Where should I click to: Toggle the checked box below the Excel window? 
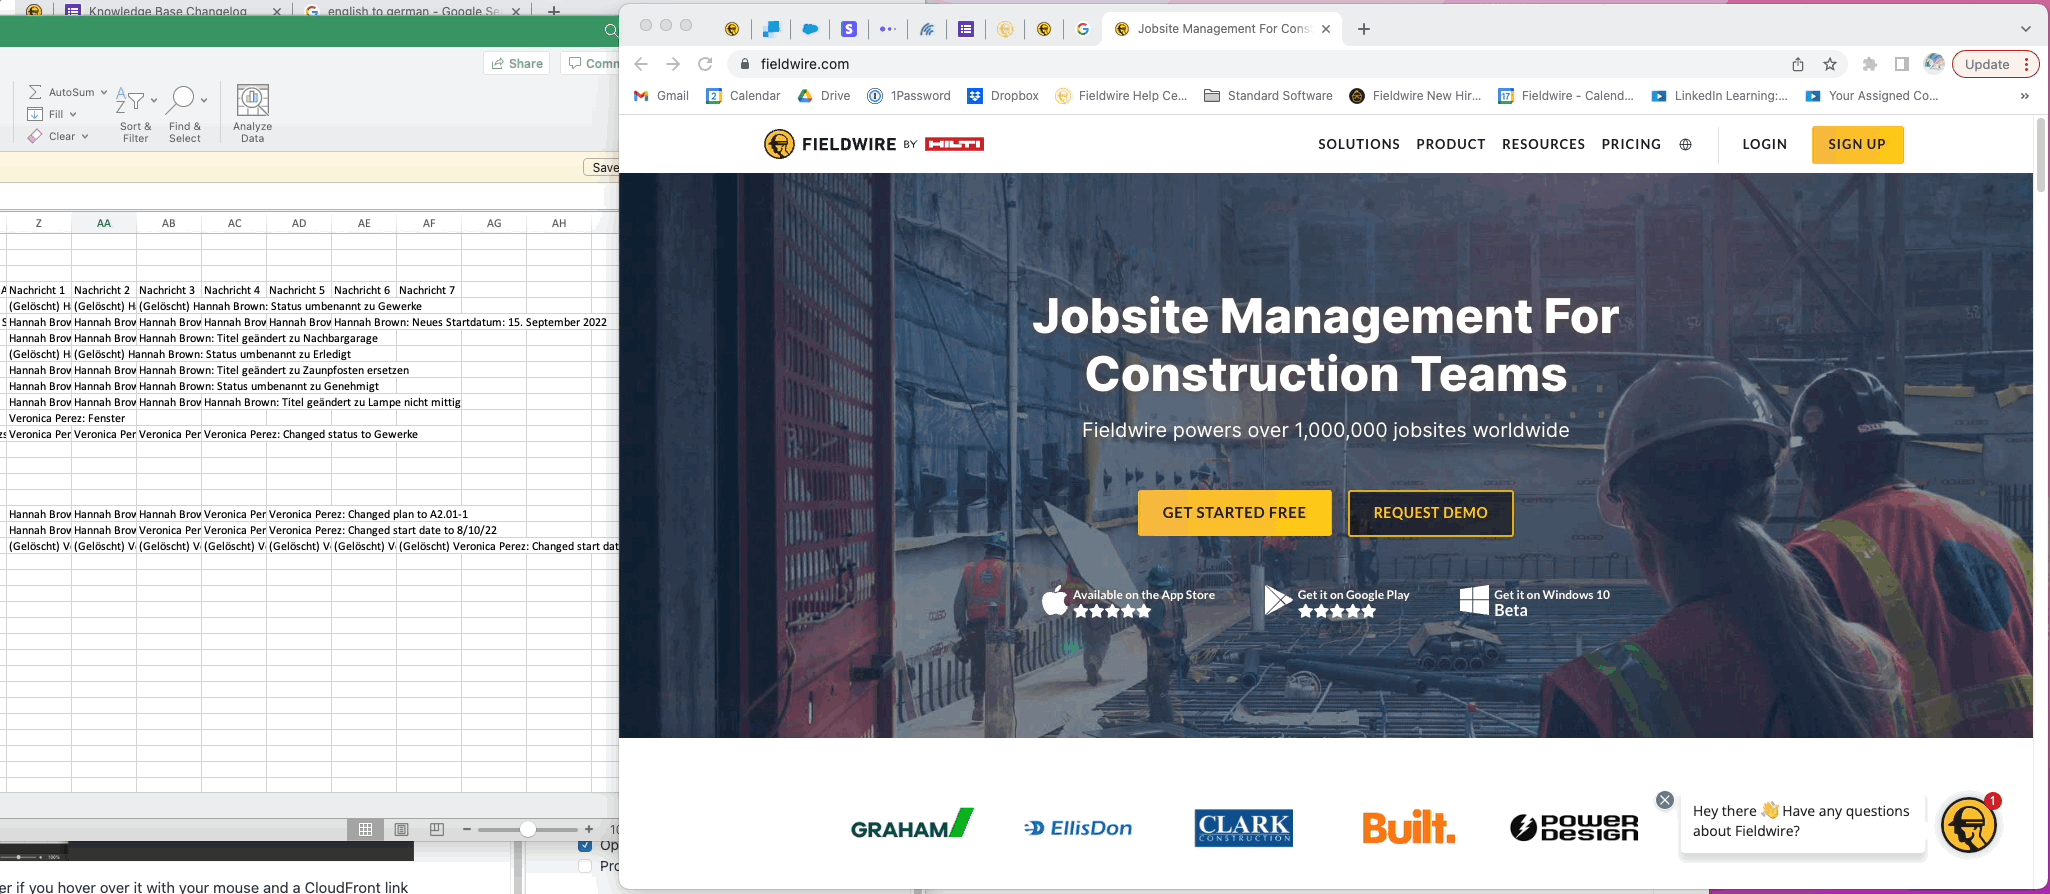tap(586, 846)
